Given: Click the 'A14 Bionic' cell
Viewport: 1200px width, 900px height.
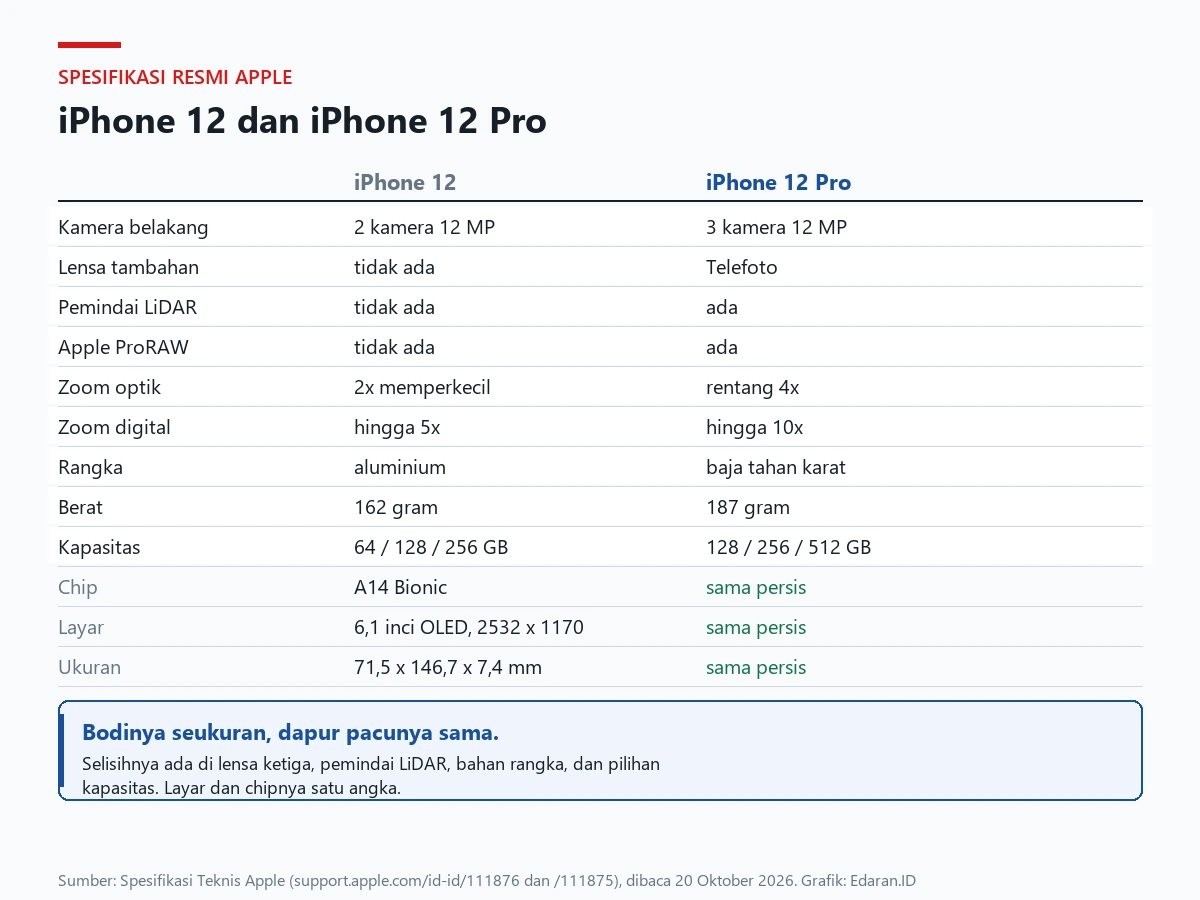Looking at the screenshot, I should tap(400, 587).
